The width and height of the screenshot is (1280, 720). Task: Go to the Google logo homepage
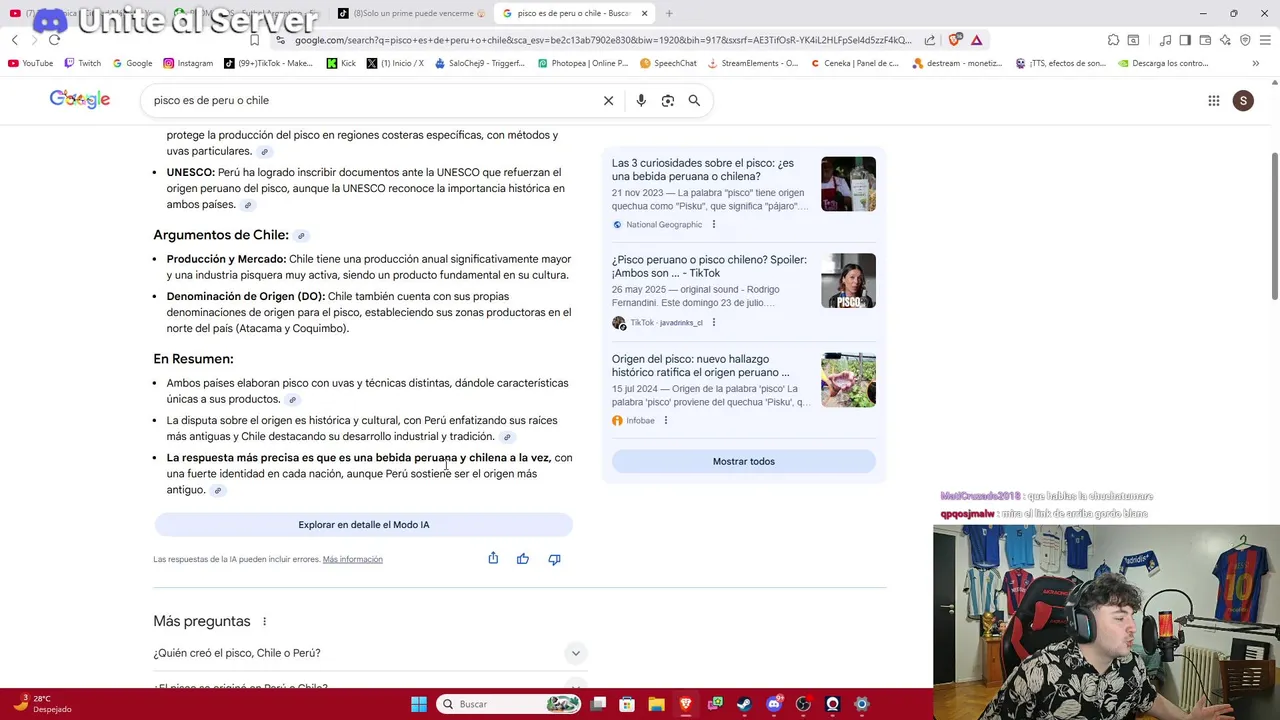coord(80,99)
